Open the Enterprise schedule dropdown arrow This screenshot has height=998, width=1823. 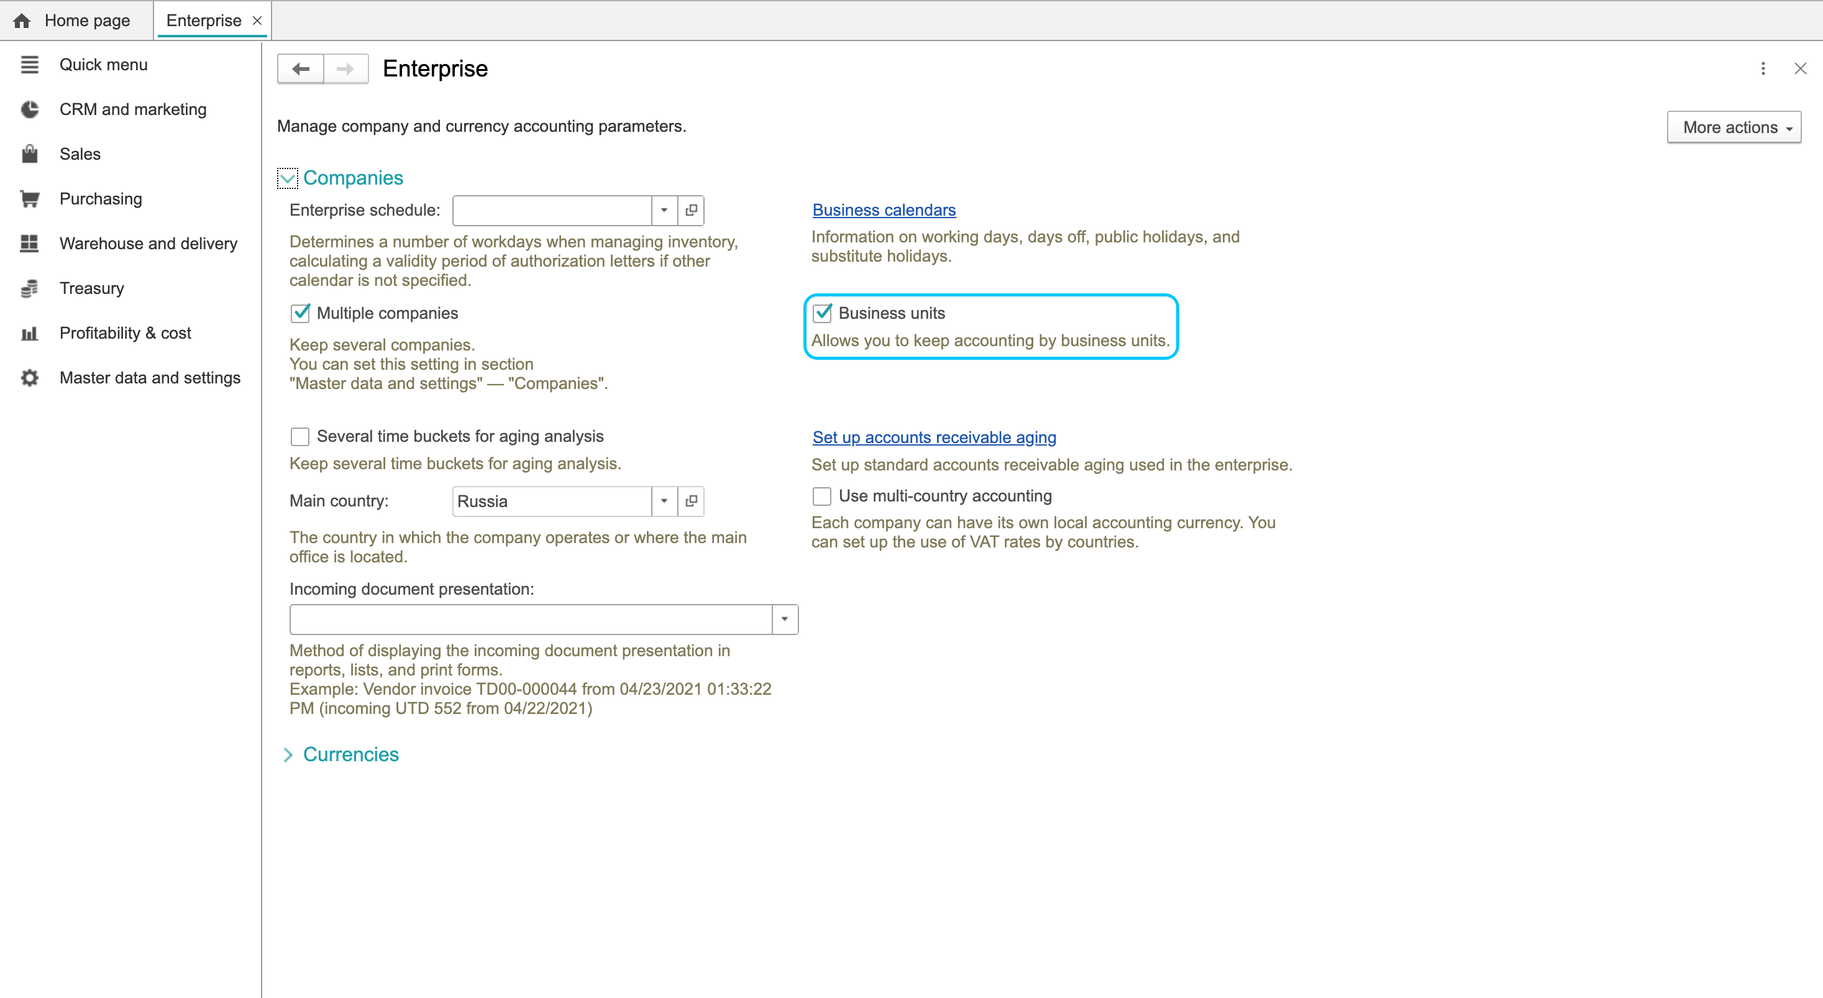[x=664, y=210]
